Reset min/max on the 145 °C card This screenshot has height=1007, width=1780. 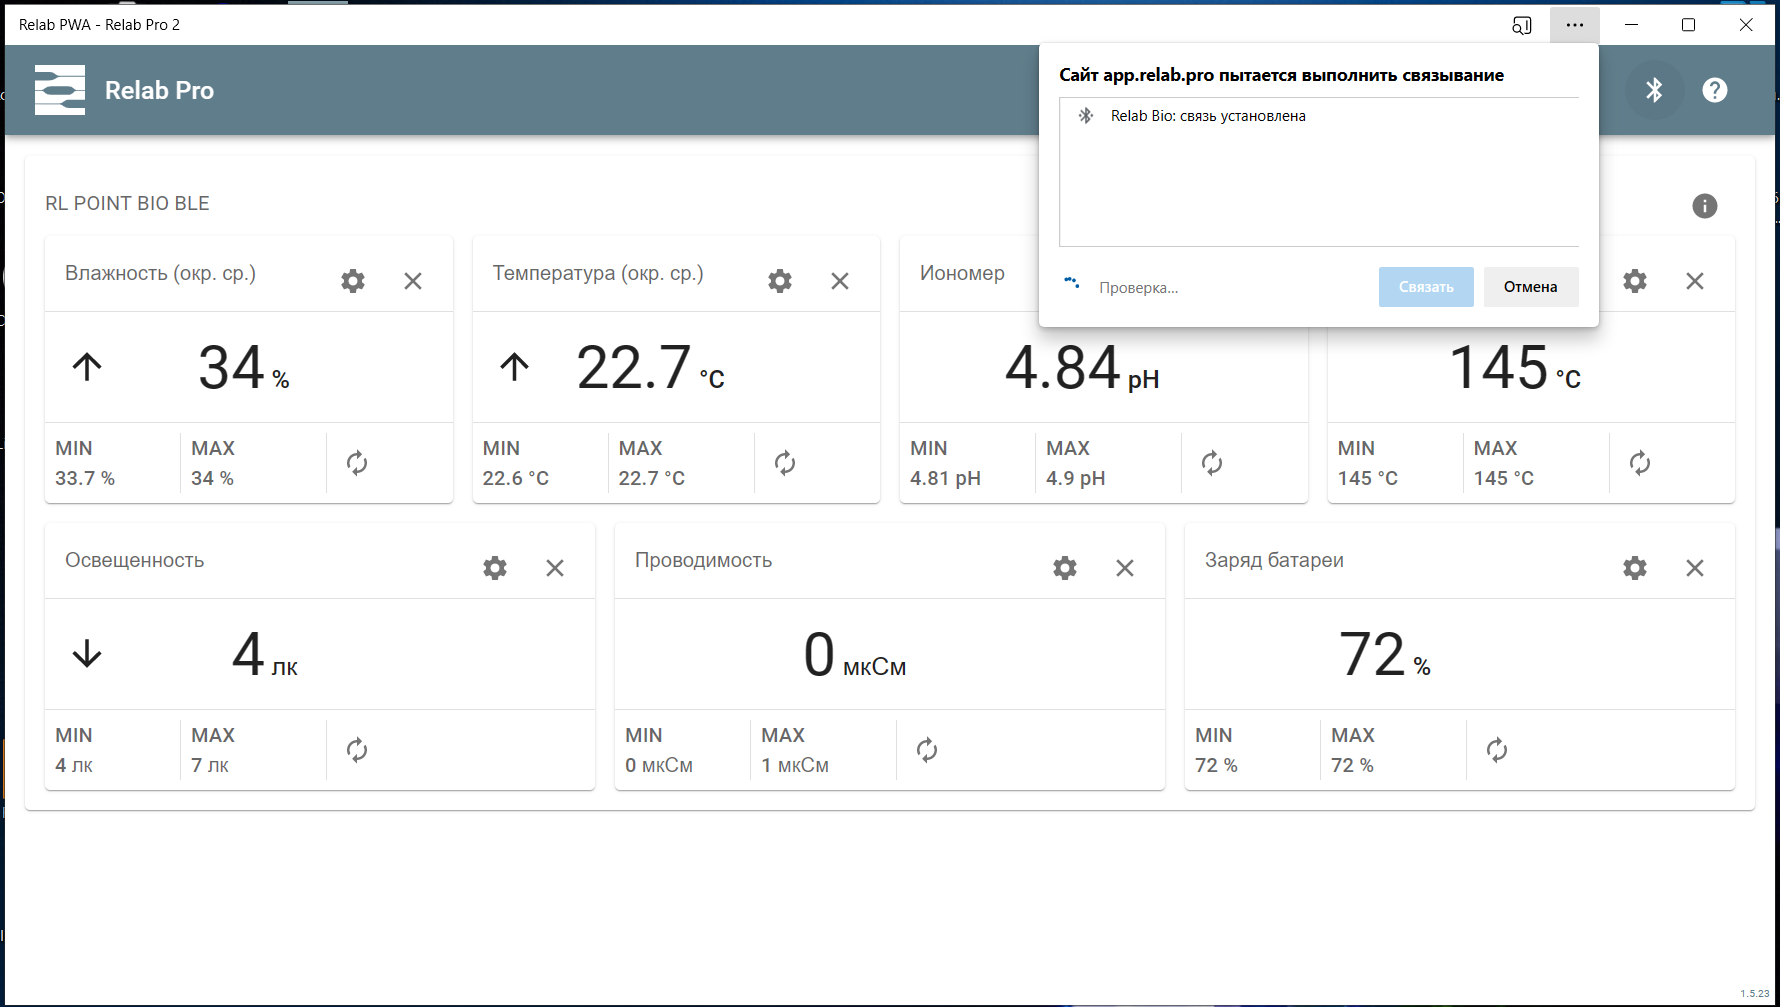pos(1640,463)
